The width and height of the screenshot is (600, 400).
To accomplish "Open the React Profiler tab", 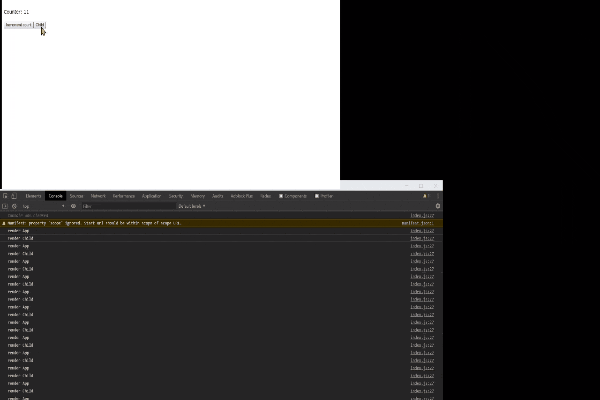I will click(x=324, y=196).
